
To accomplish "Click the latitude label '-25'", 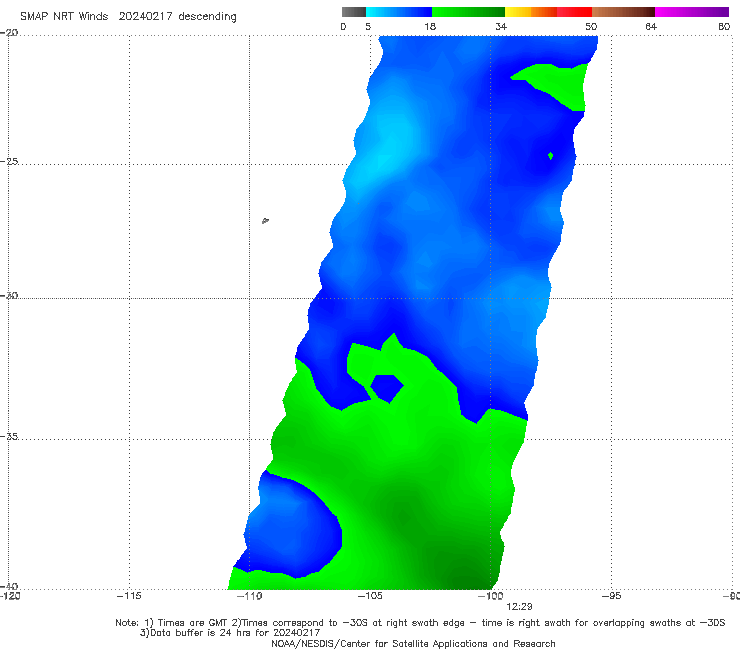I will coord(9,161).
